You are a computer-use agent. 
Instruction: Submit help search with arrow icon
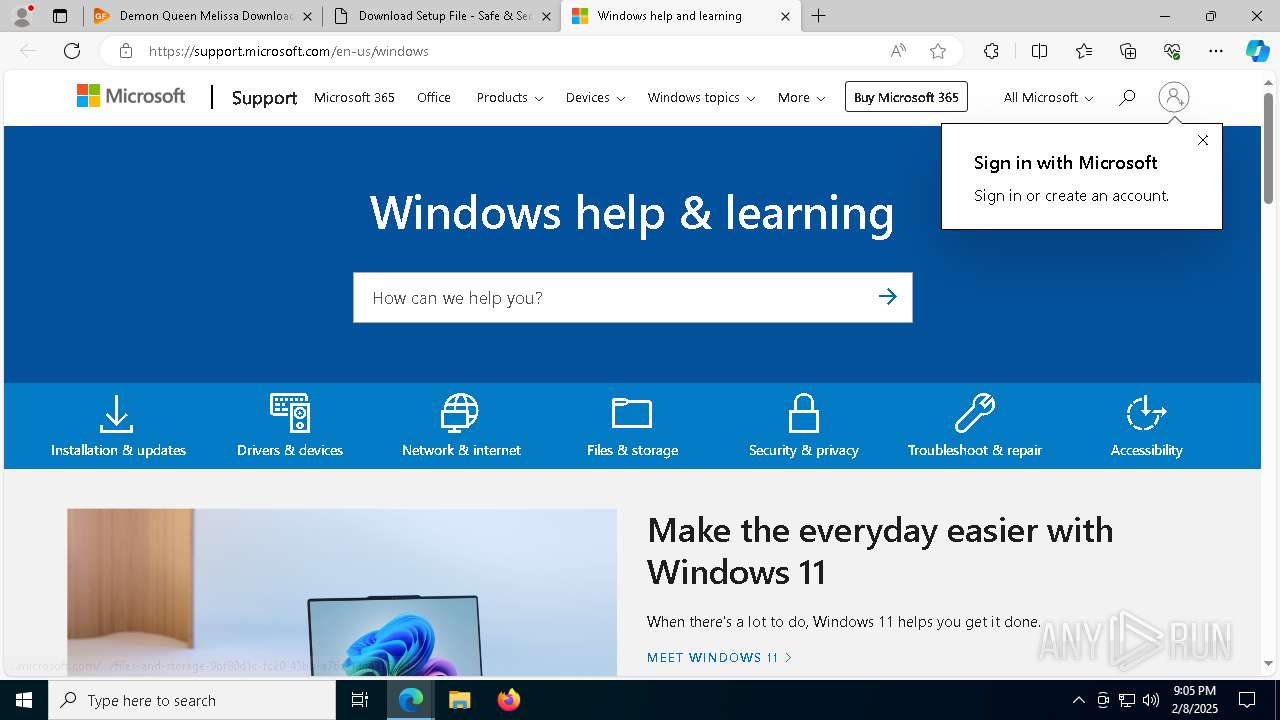coord(887,297)
